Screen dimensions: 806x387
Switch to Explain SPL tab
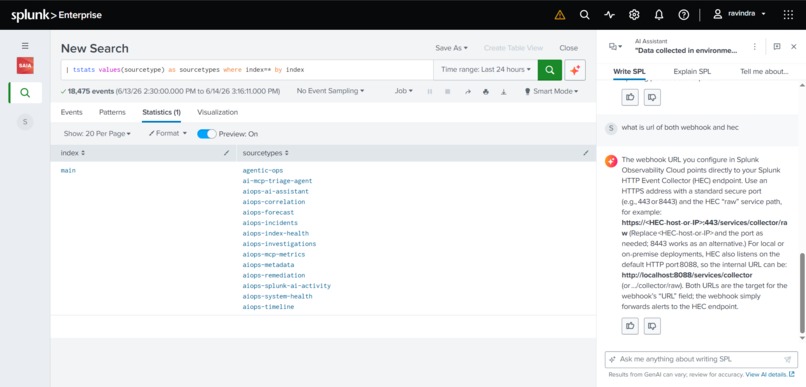(x=692, y=71)
